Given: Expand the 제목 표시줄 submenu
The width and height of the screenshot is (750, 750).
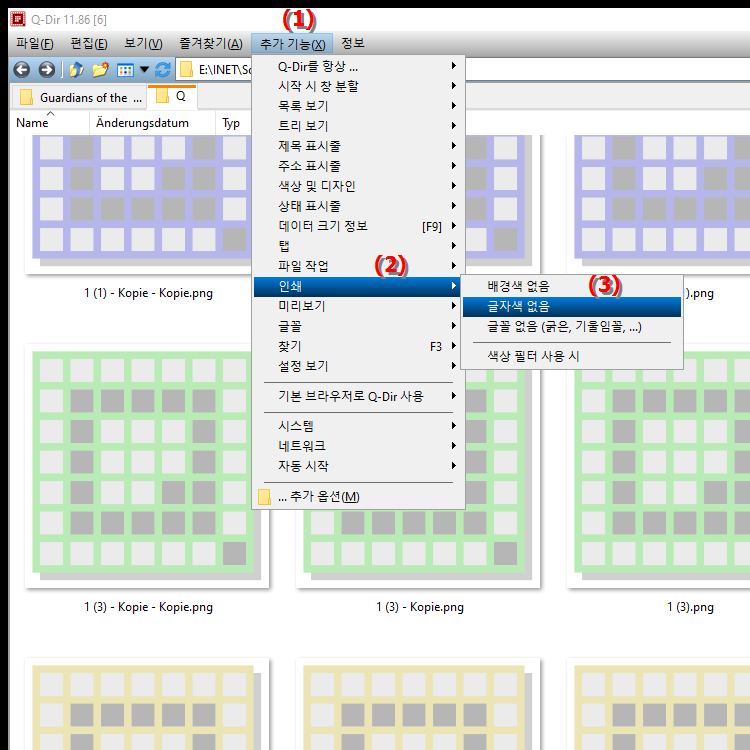Looking at the screenshot, I should (358, 146).
